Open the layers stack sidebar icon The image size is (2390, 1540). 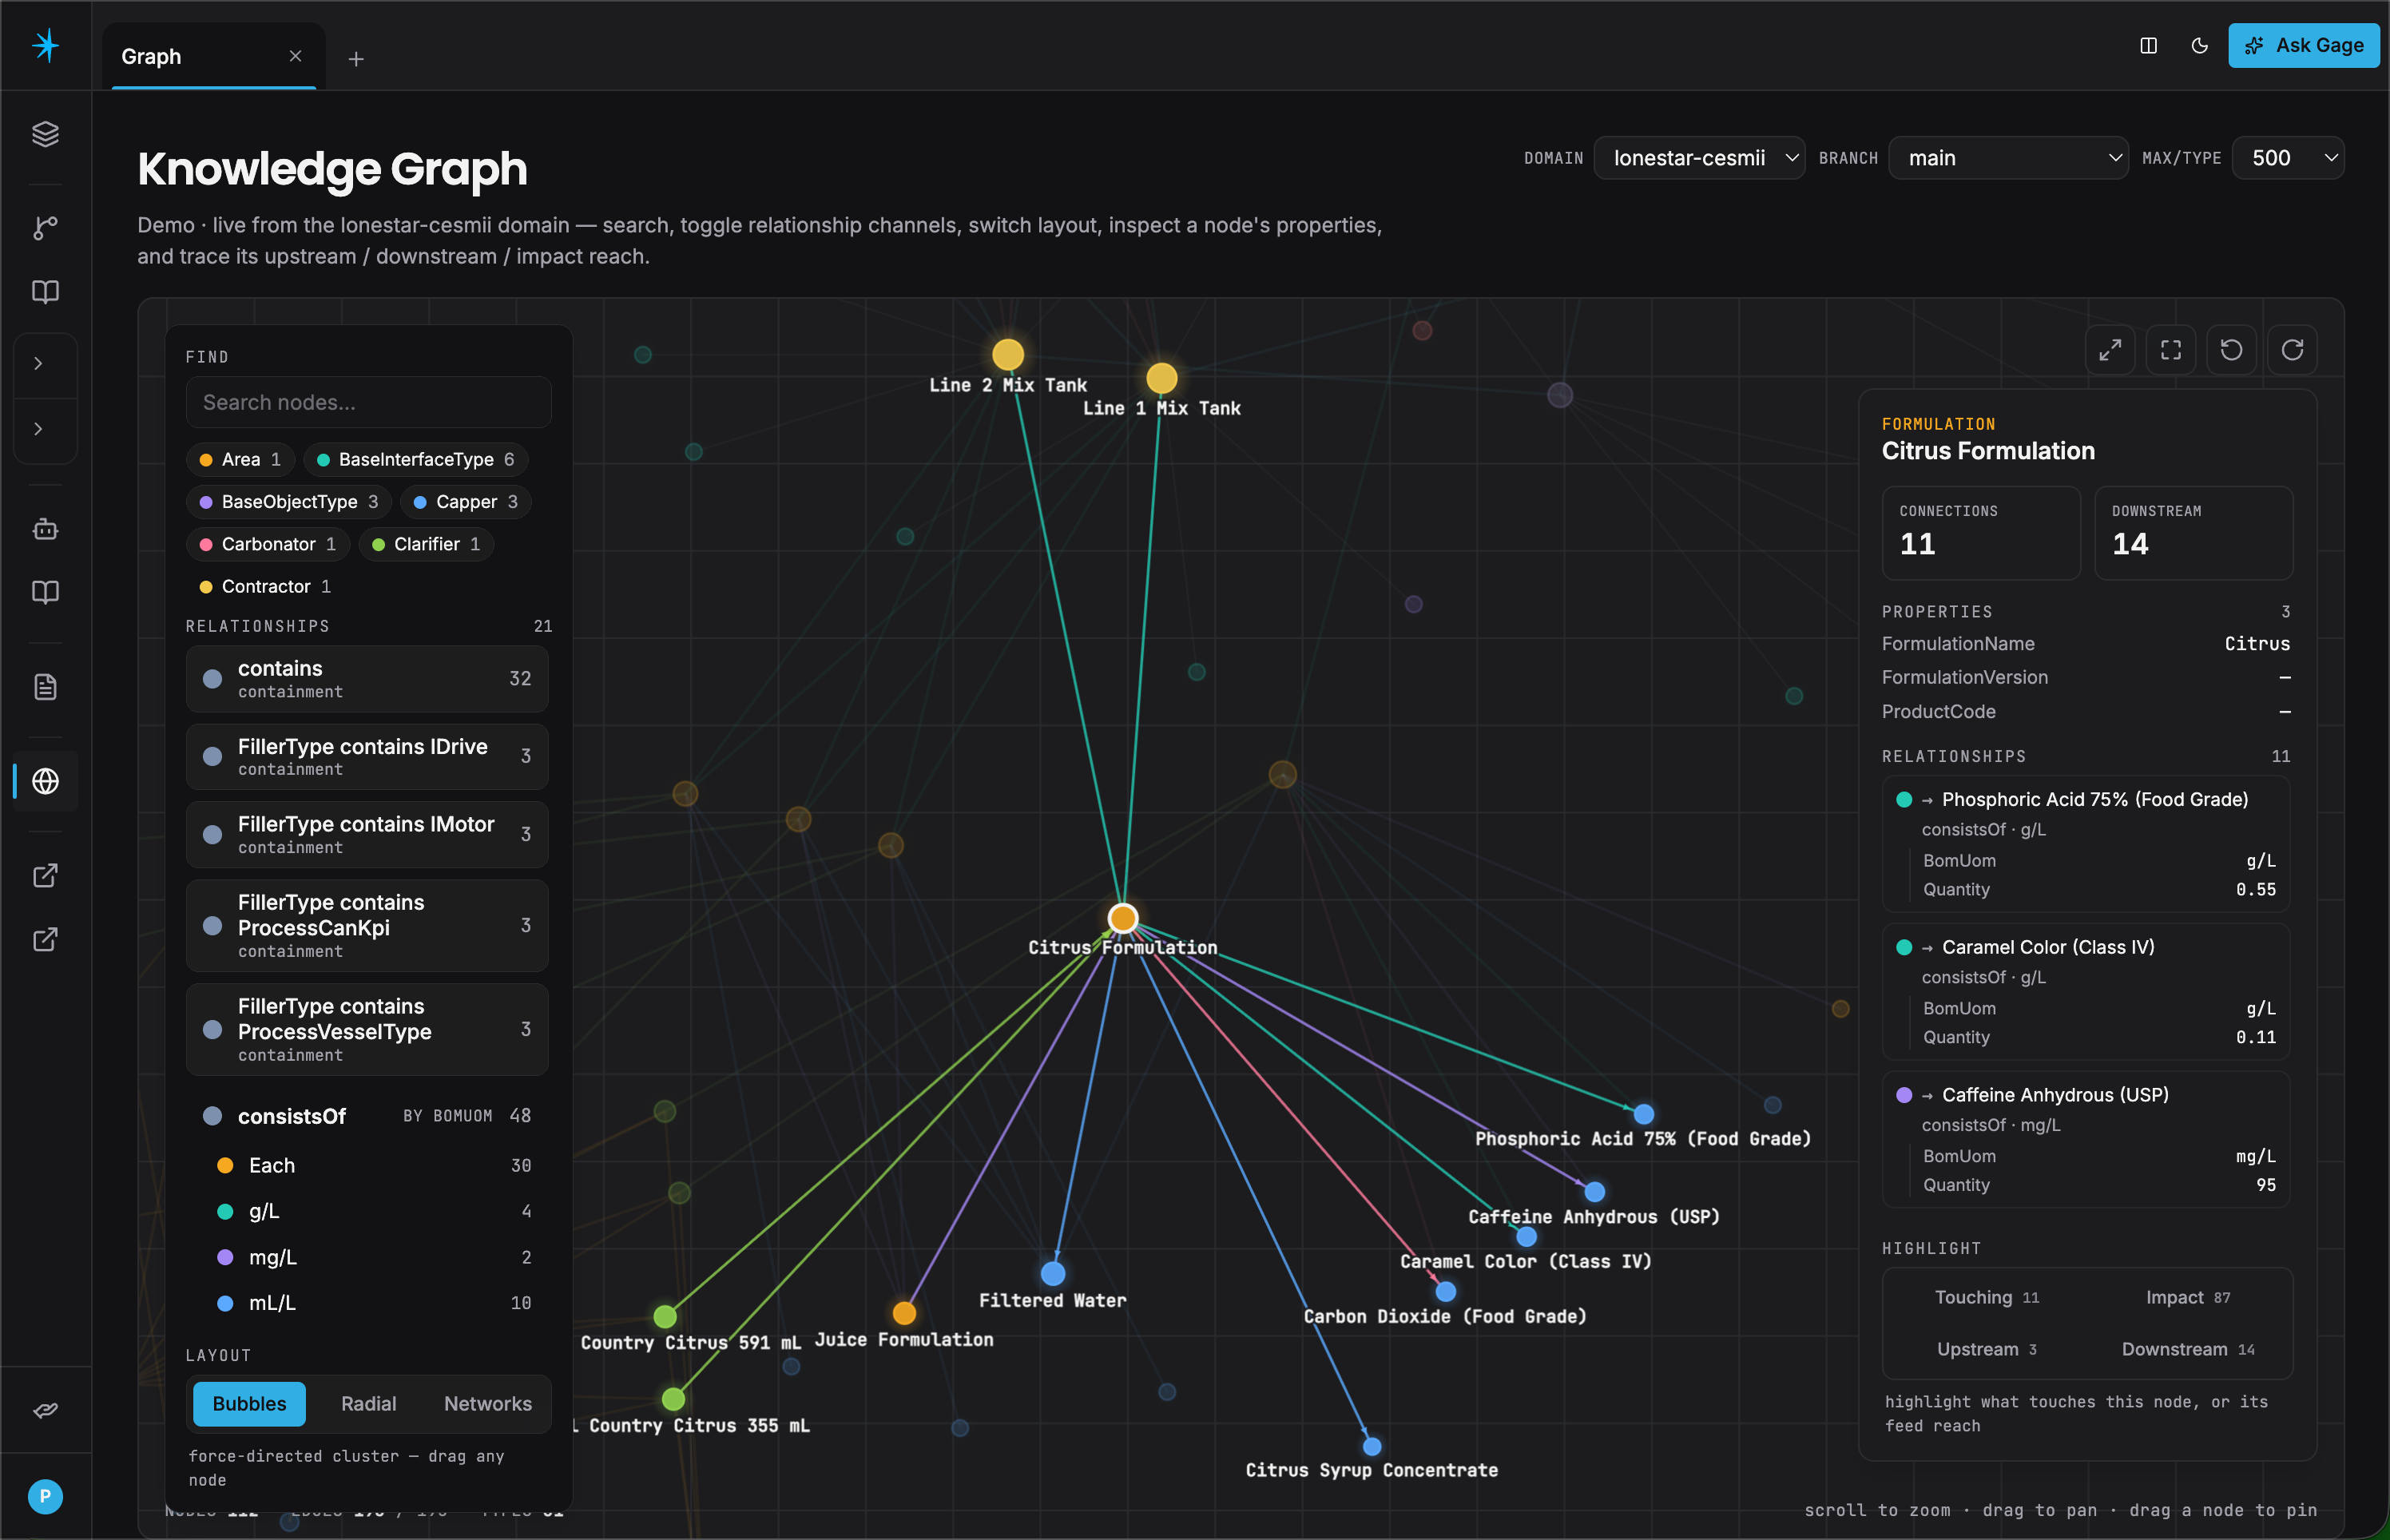45,134
